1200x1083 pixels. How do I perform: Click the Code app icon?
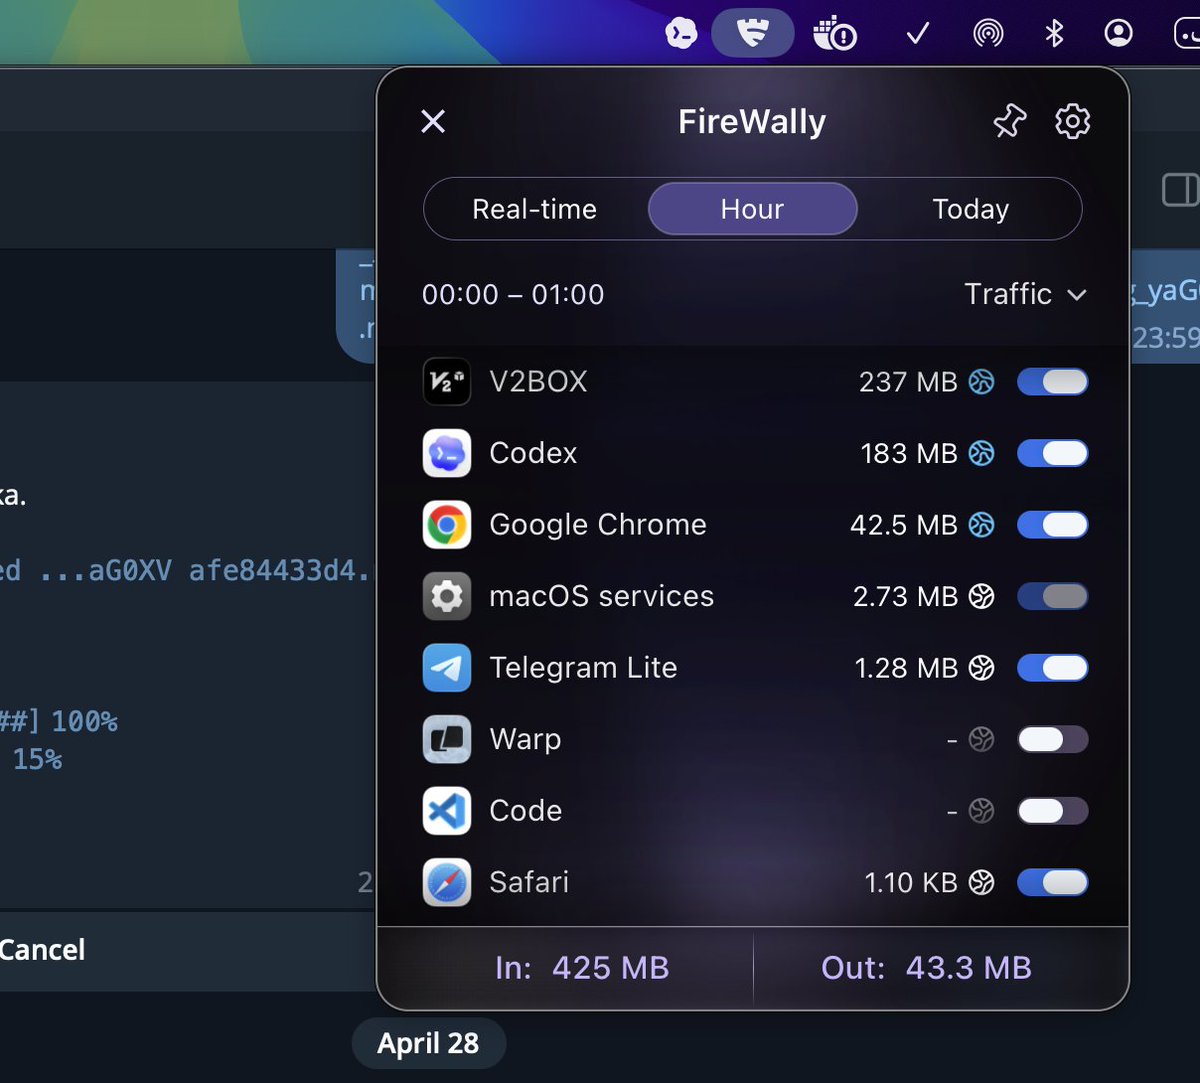[446, 811]
